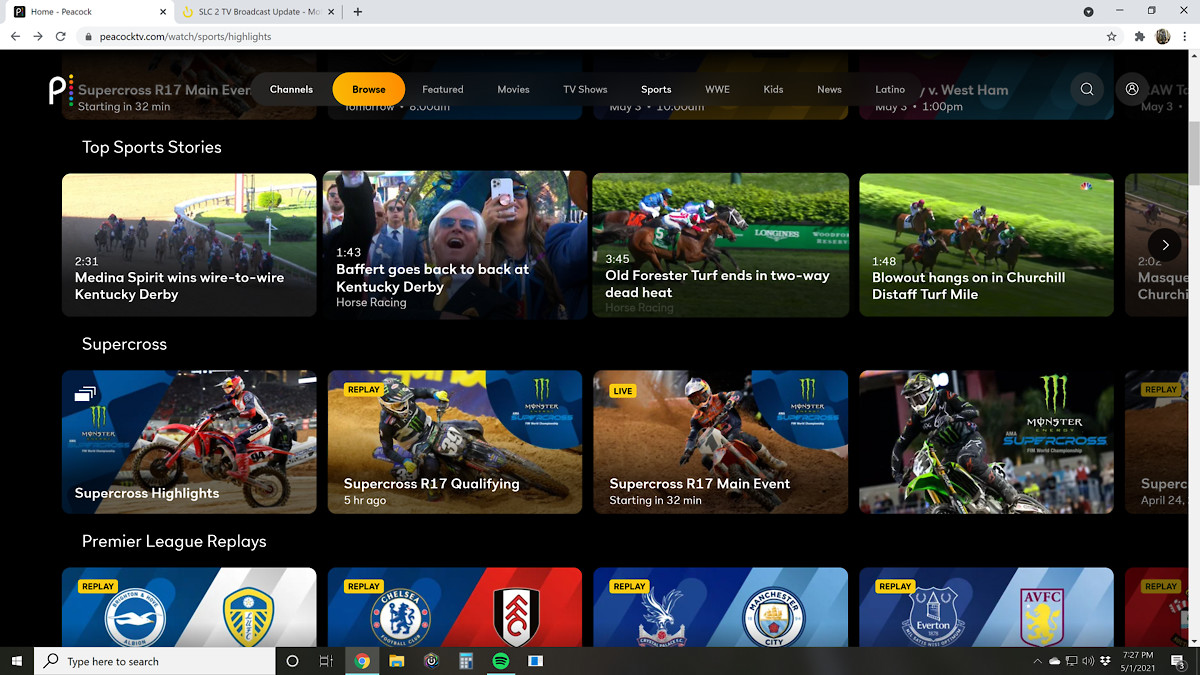Open Cortana circle on taskbar
Image resolution: width=1200 pixels, height=675 pixels.
[292, 661]
